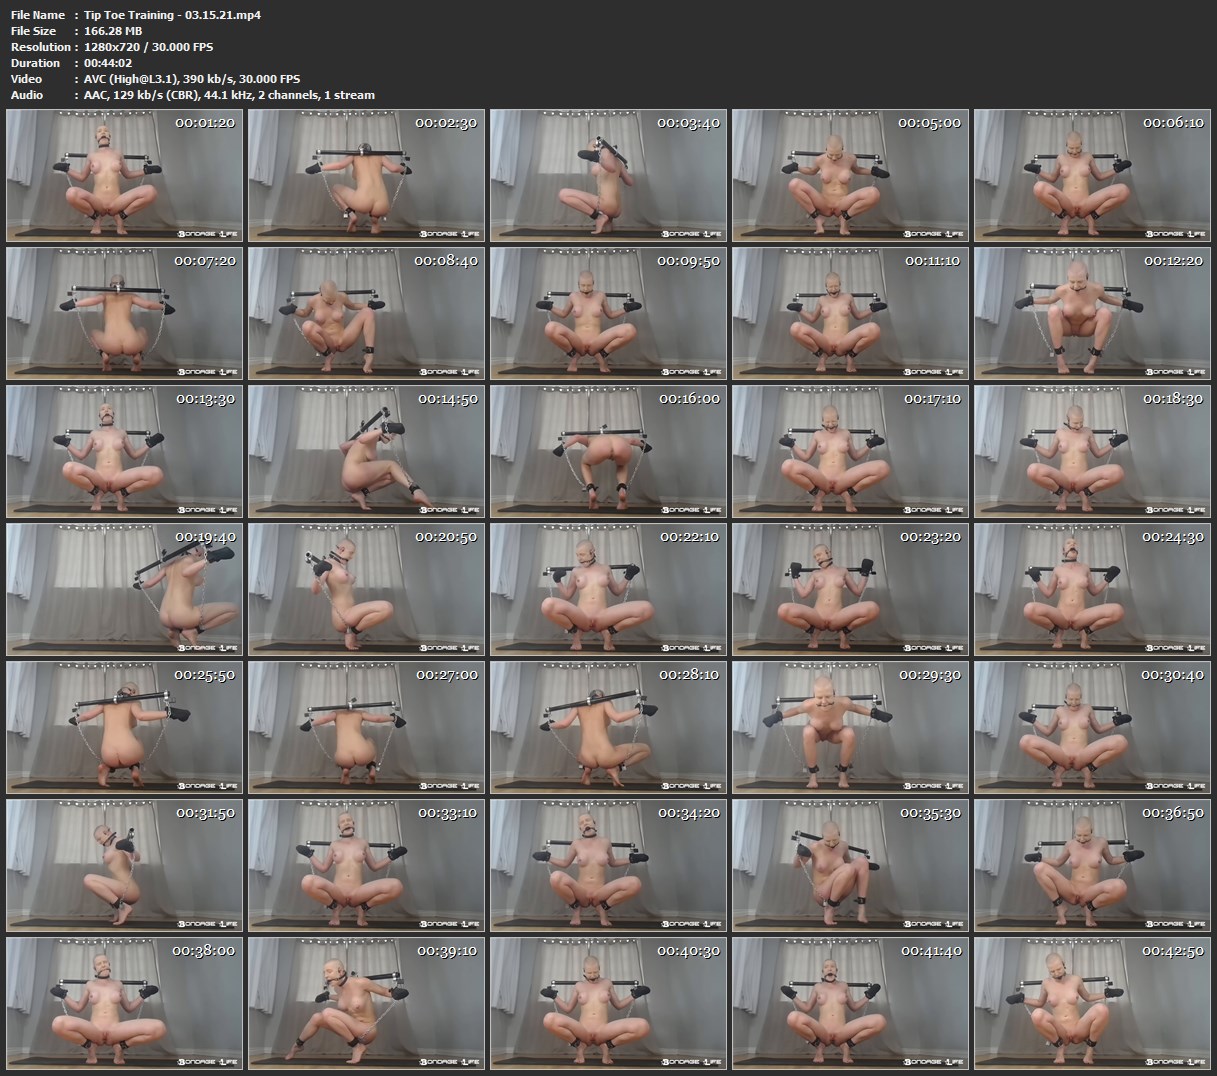Open the thumbnail at 00:36:50
Viewport: 1217px width, 1076px height.
pos(1092,866)
